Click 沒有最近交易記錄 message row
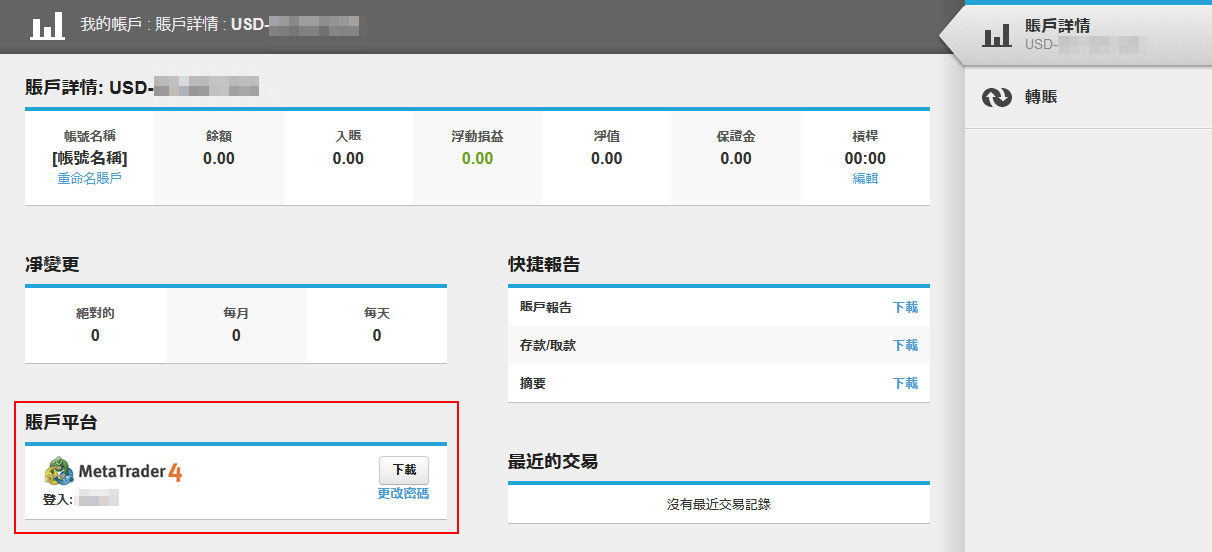Image resolution: width=1212 pixels, height=552 pixels. (x=719, y=504)
